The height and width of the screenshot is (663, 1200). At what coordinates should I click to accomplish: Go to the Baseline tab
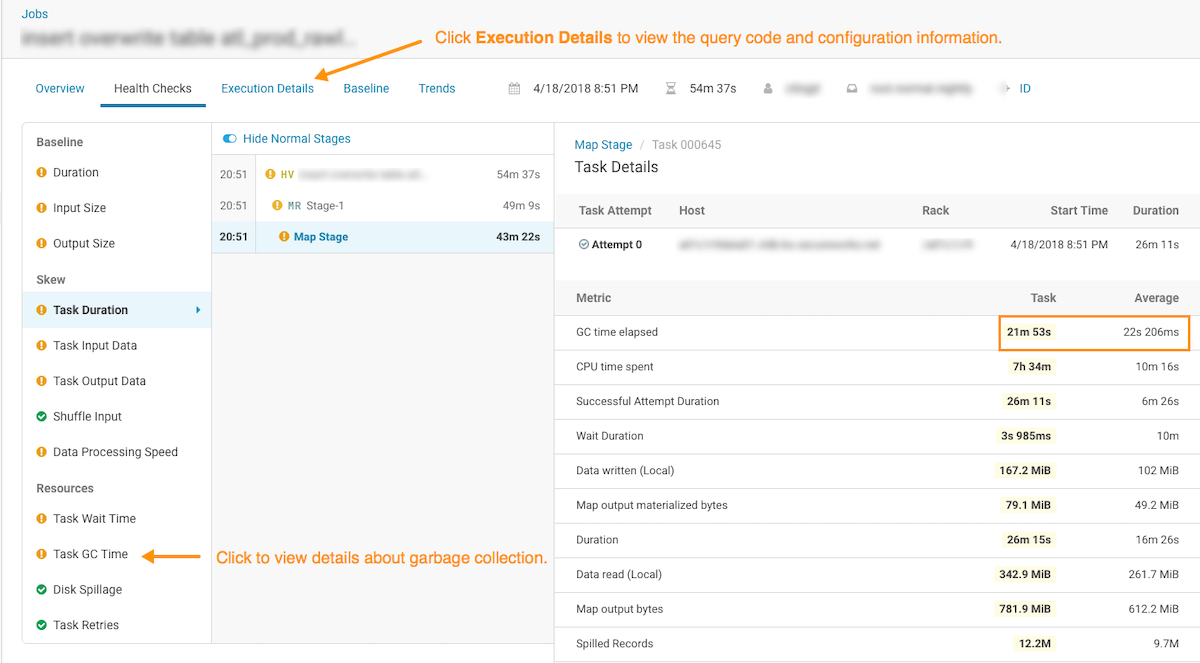(366, 89)
